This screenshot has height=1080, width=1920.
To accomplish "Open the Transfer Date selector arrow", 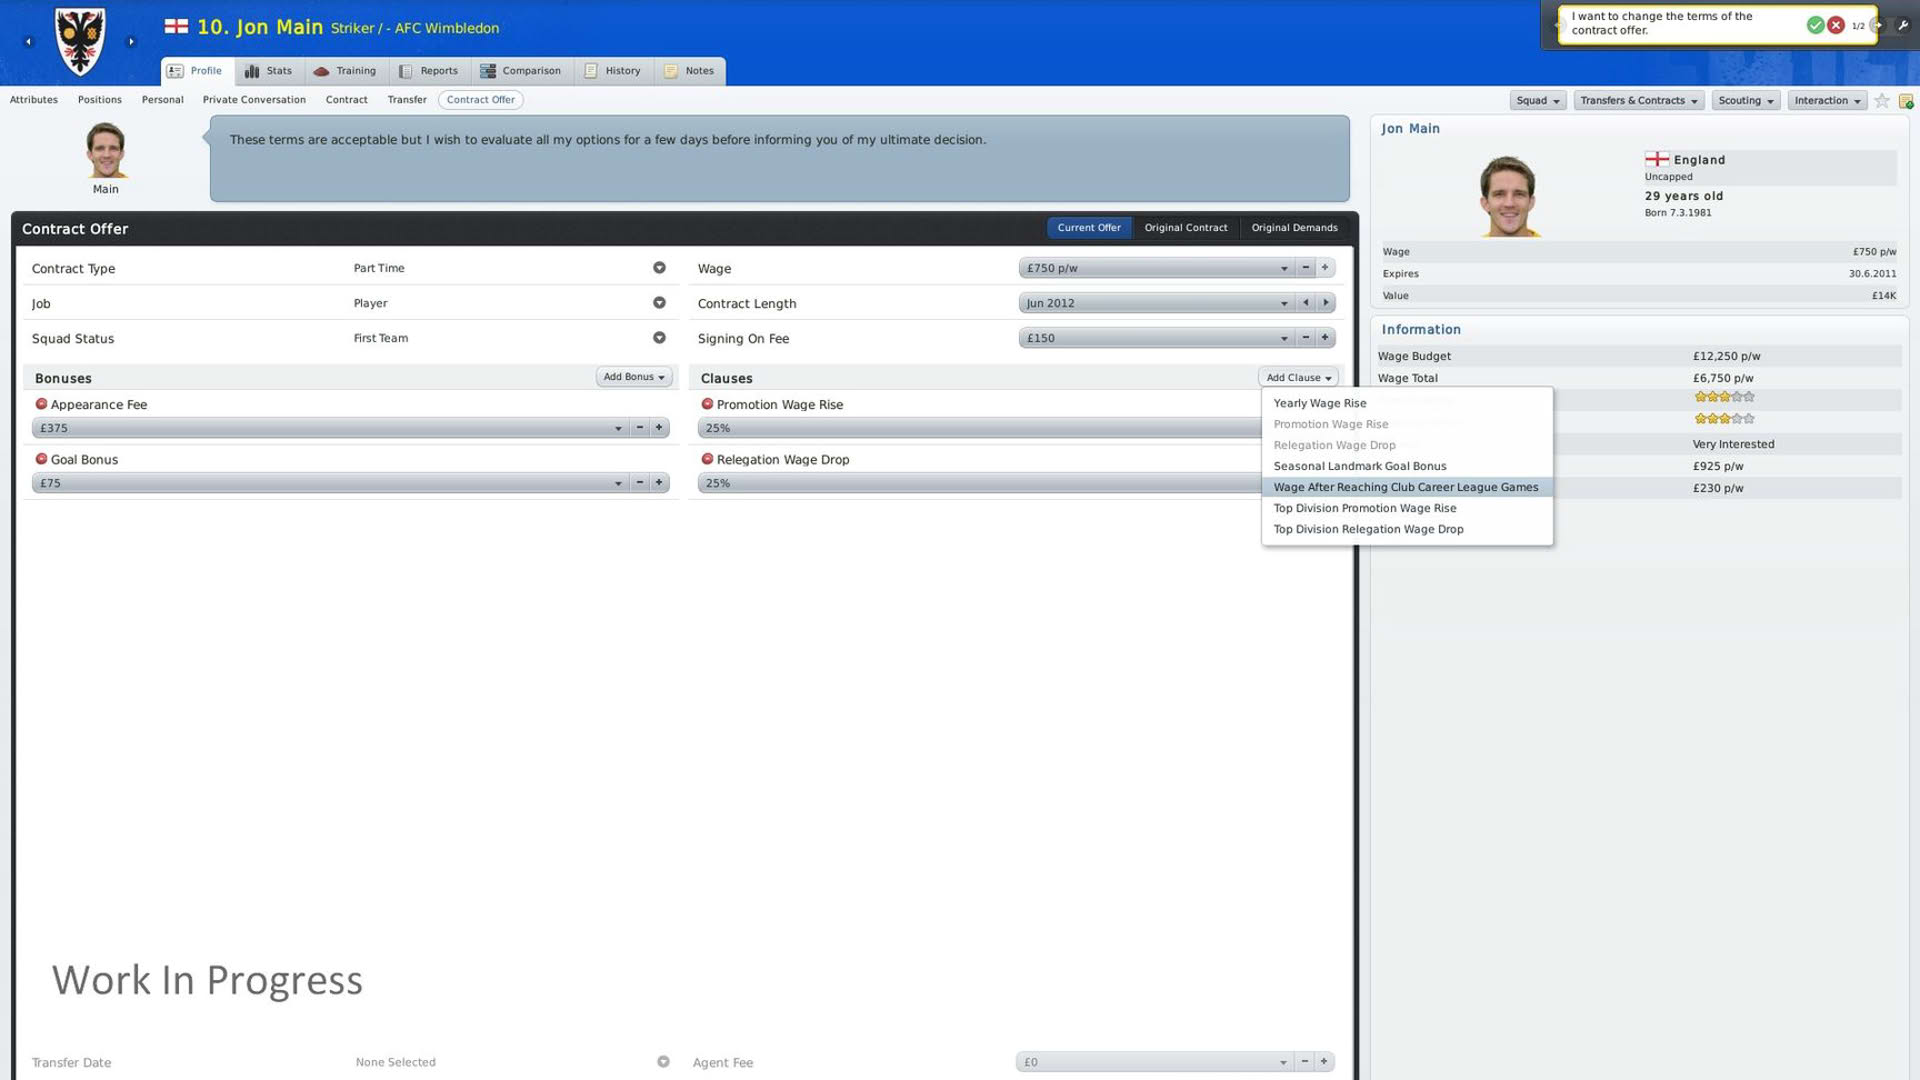I will coord(663,1062).
